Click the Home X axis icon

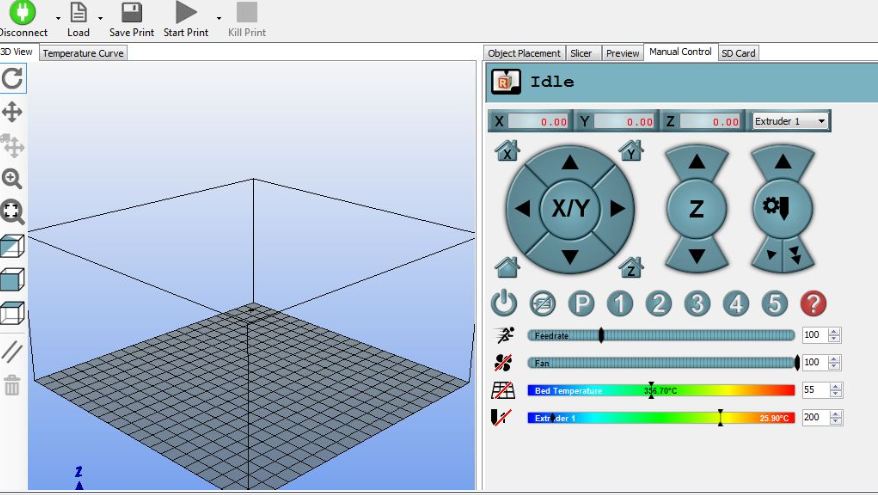pyautogui.click(x=507, y=151)
